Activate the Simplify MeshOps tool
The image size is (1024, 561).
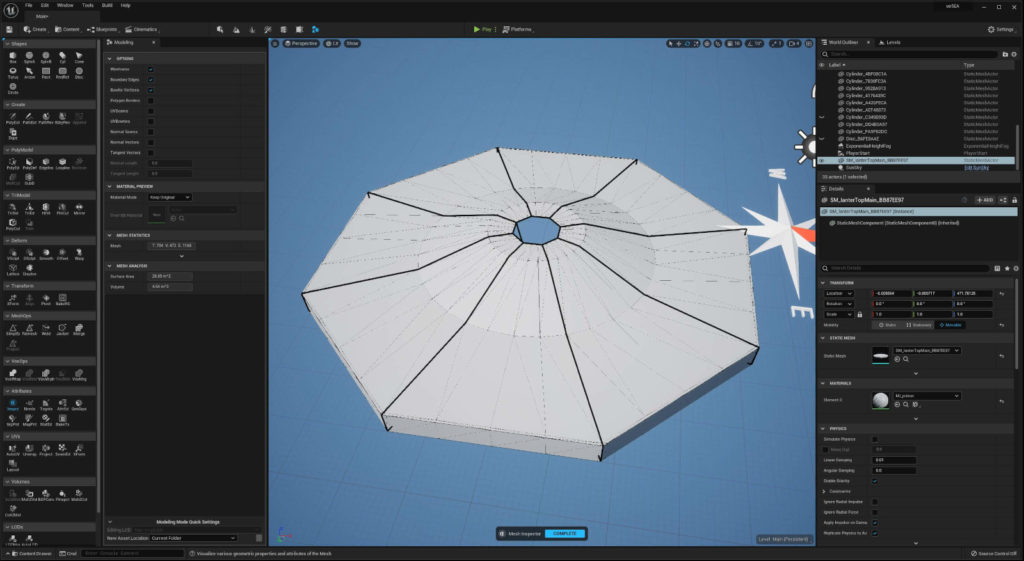[12, 330]
